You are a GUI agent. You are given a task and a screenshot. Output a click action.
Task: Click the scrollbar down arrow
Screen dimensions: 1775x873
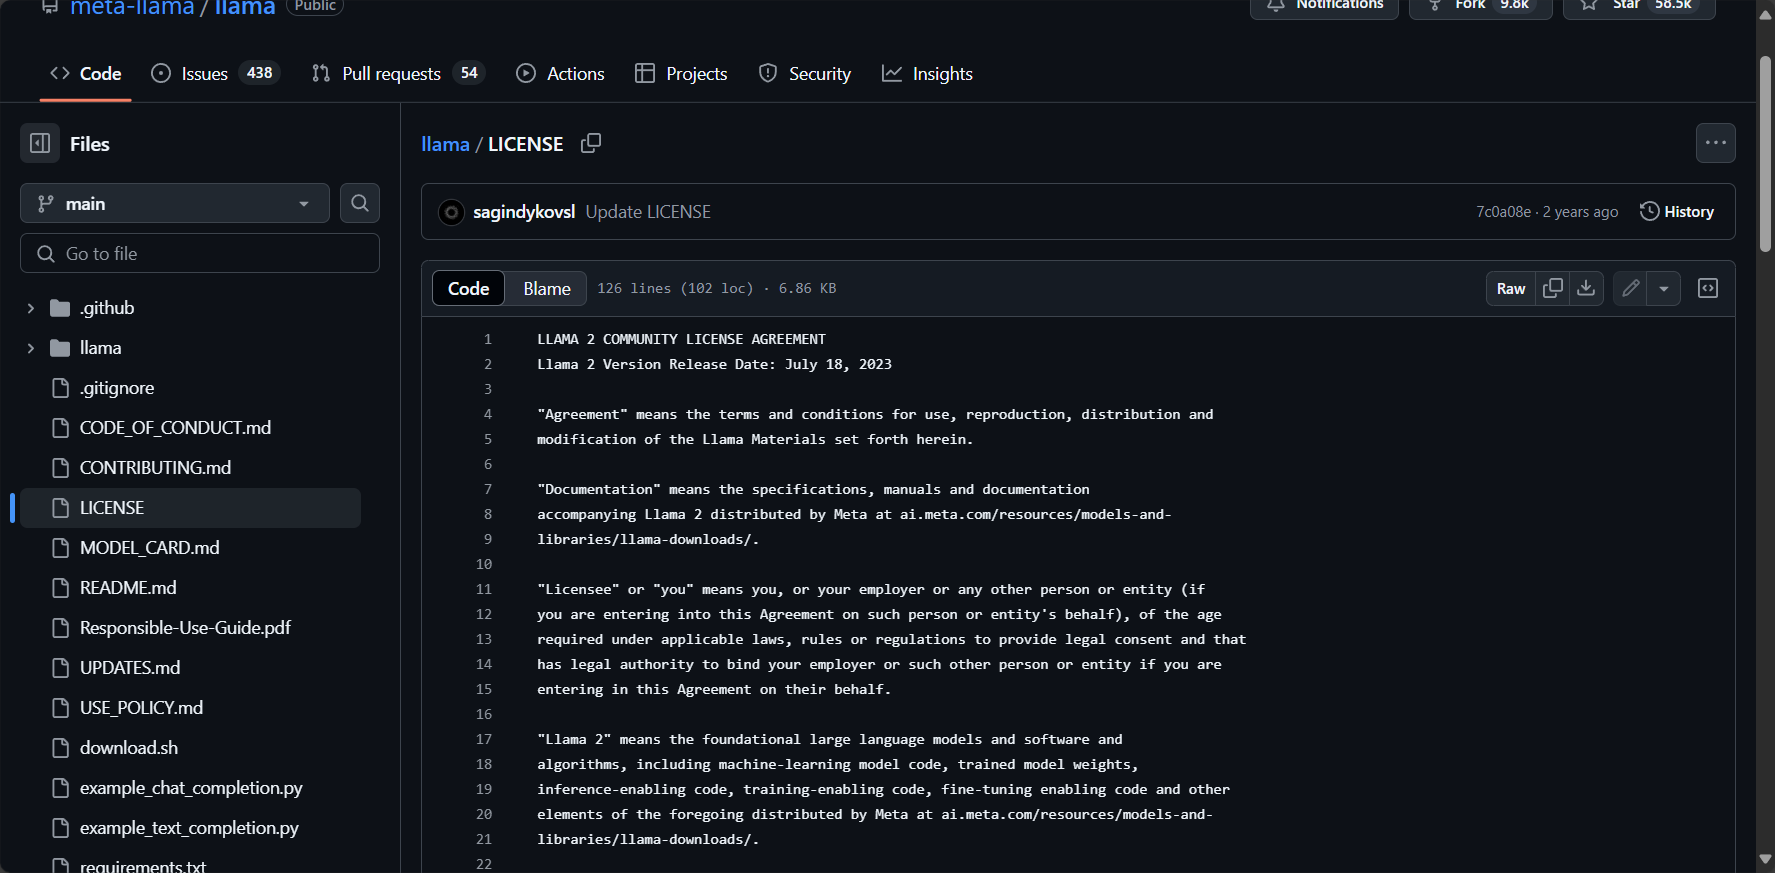point(1766,860)
